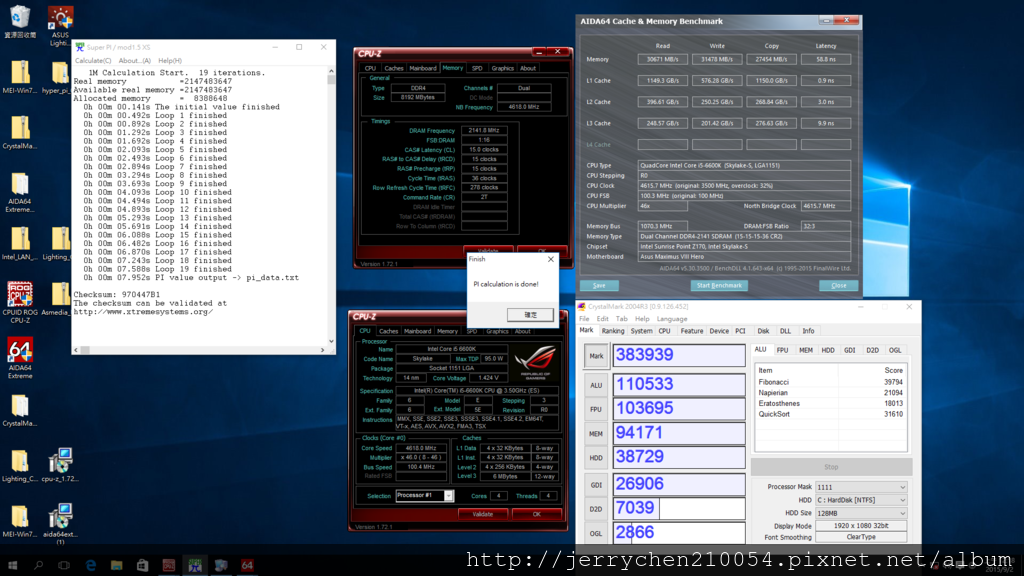Open the DLL tab in CrystalMark

[785, 331]
